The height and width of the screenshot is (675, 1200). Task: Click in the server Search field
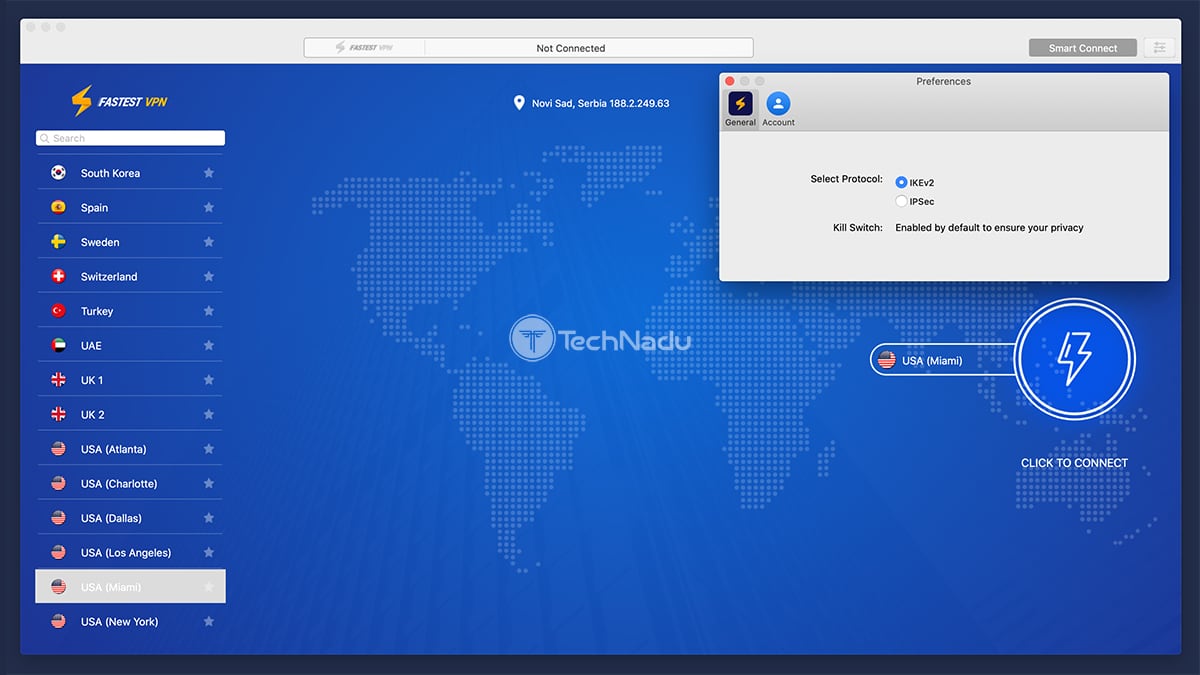click(x=130, y=138)
